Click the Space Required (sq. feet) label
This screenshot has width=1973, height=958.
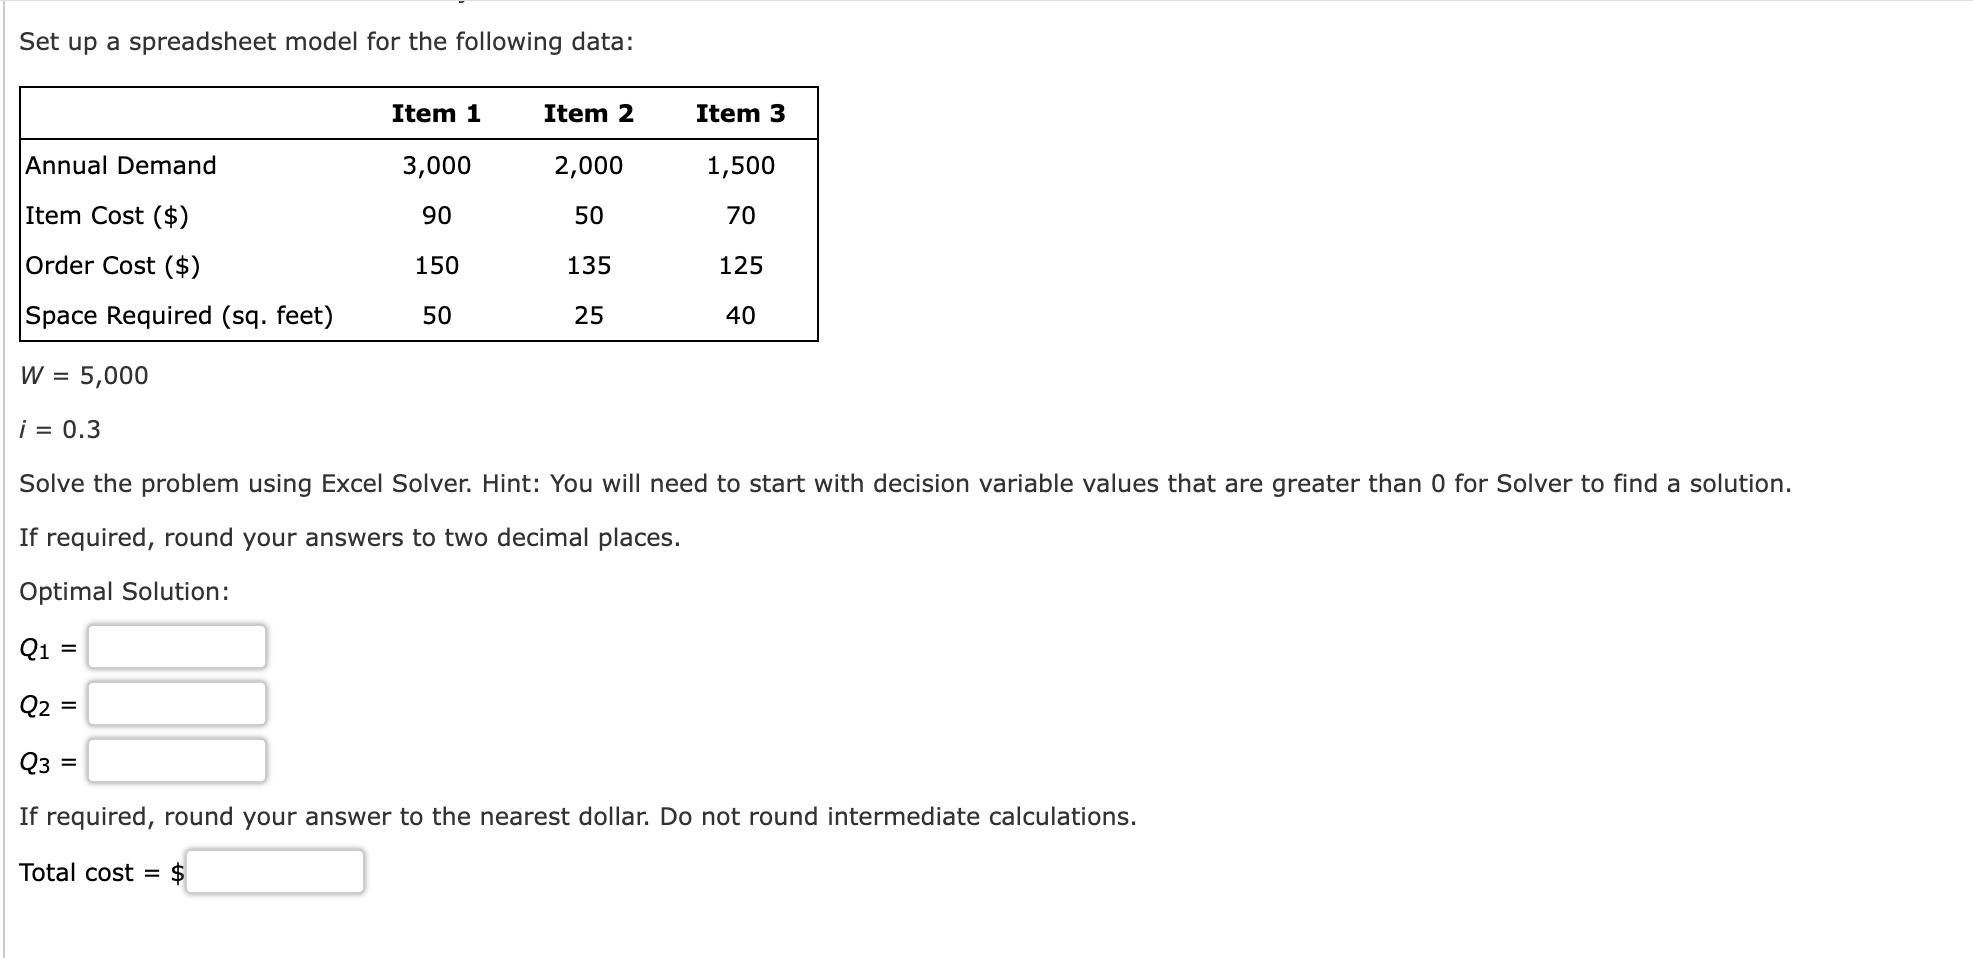tap(178, 315)
